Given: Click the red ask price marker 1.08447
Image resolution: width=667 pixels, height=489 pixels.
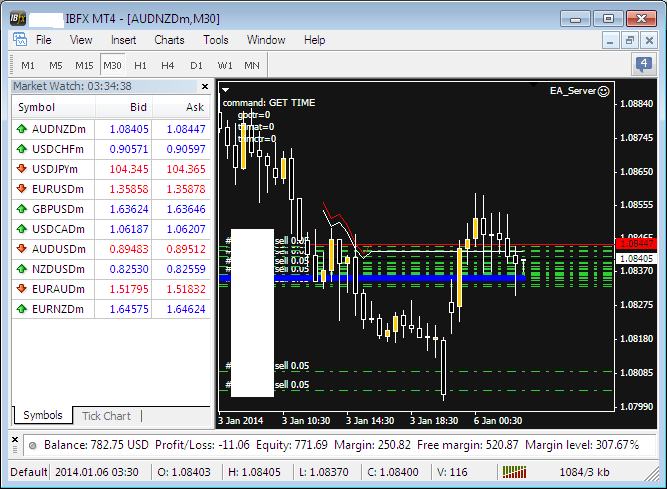Looking at the screenshot, I should 636,244.
